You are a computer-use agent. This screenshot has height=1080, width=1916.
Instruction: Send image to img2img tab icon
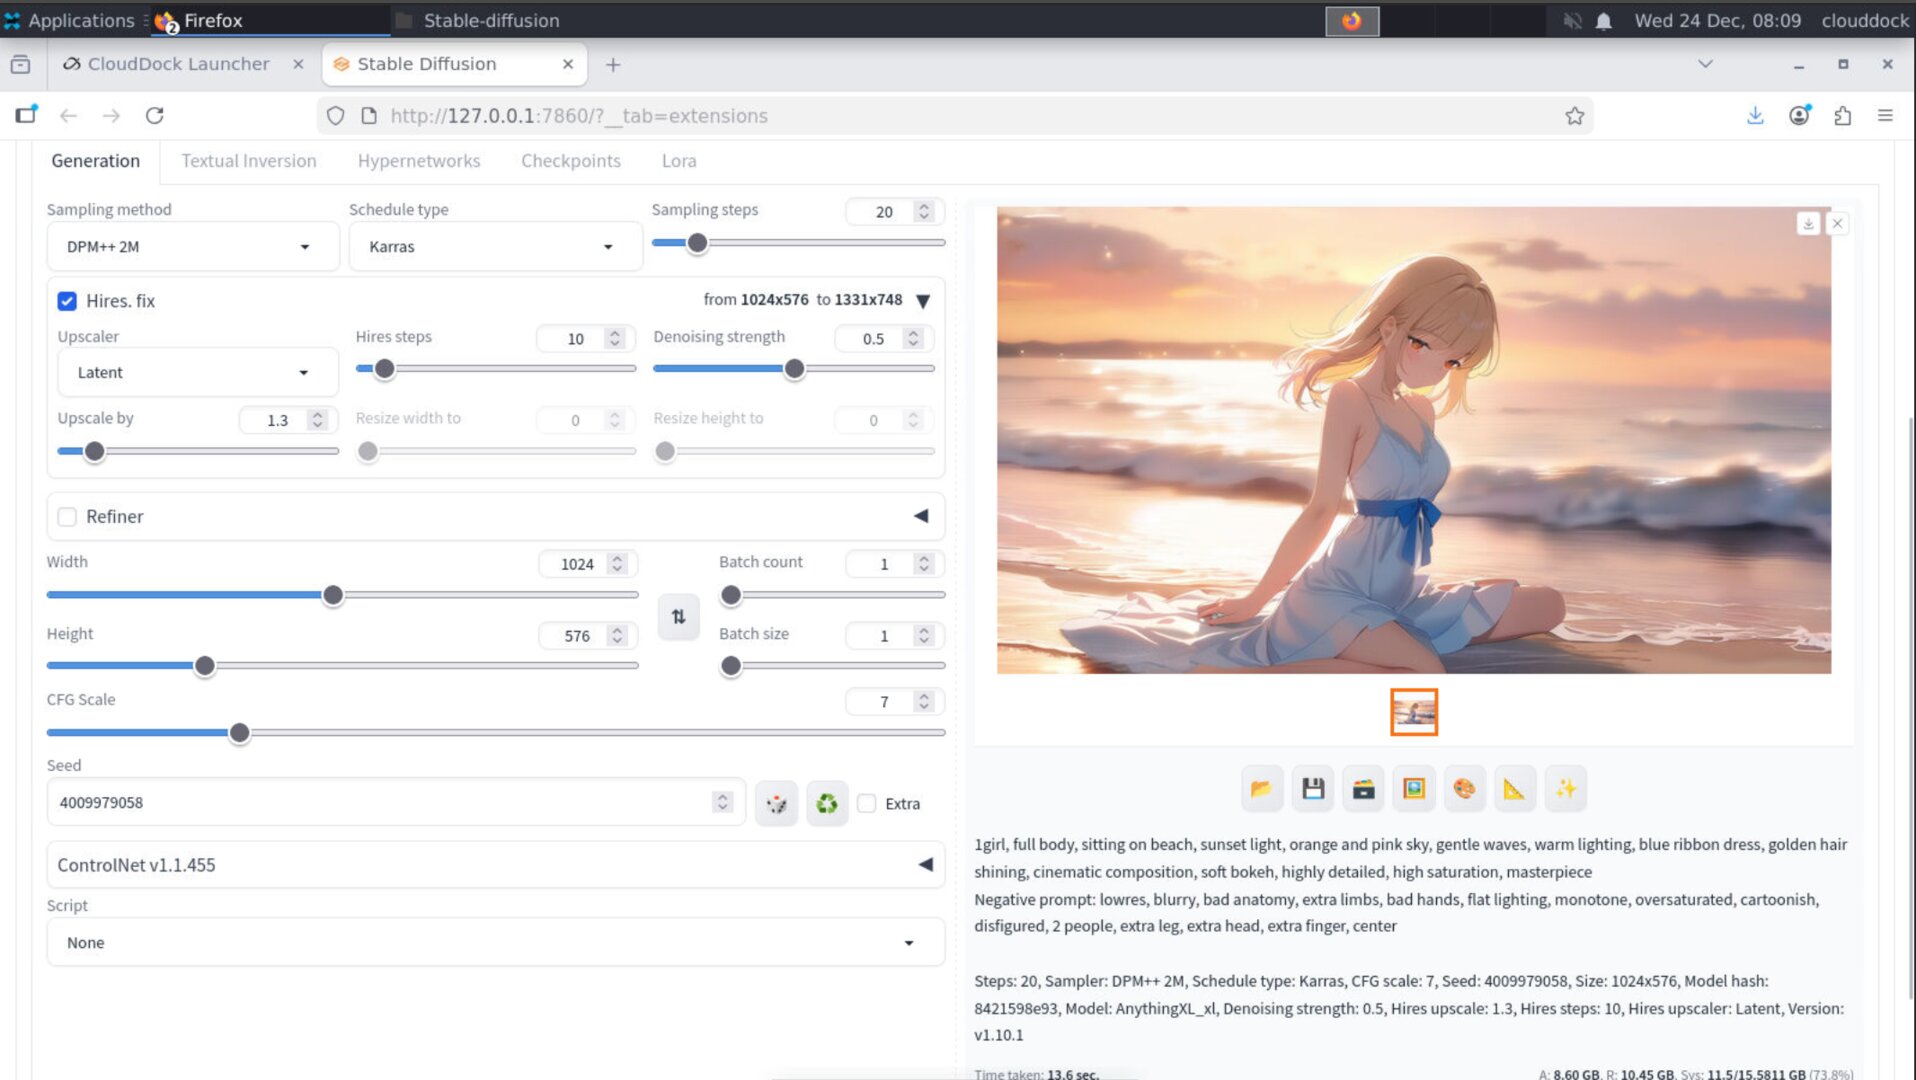tap(1413, 789)
